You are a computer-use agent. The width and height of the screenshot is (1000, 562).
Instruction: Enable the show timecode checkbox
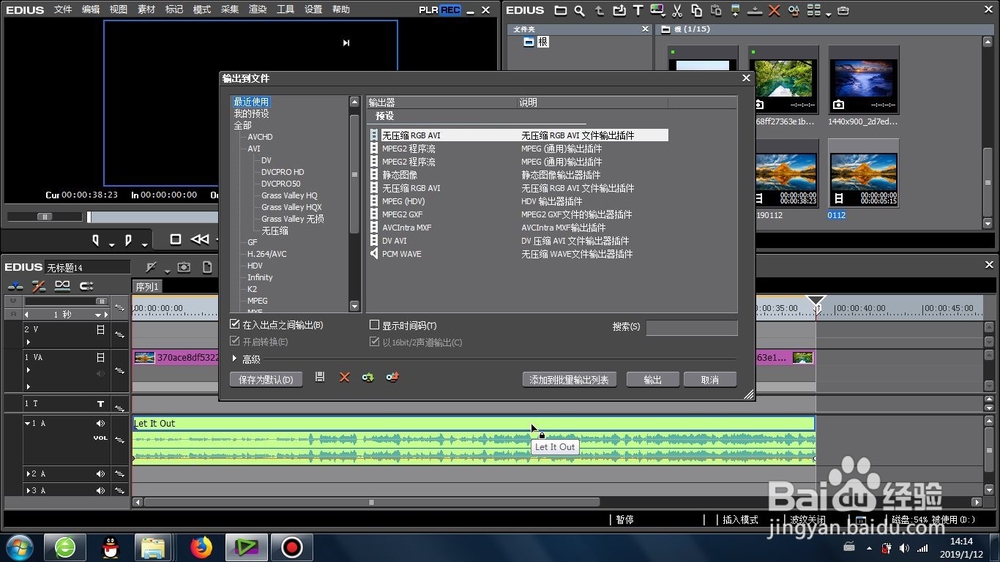[x=374, y=325]
